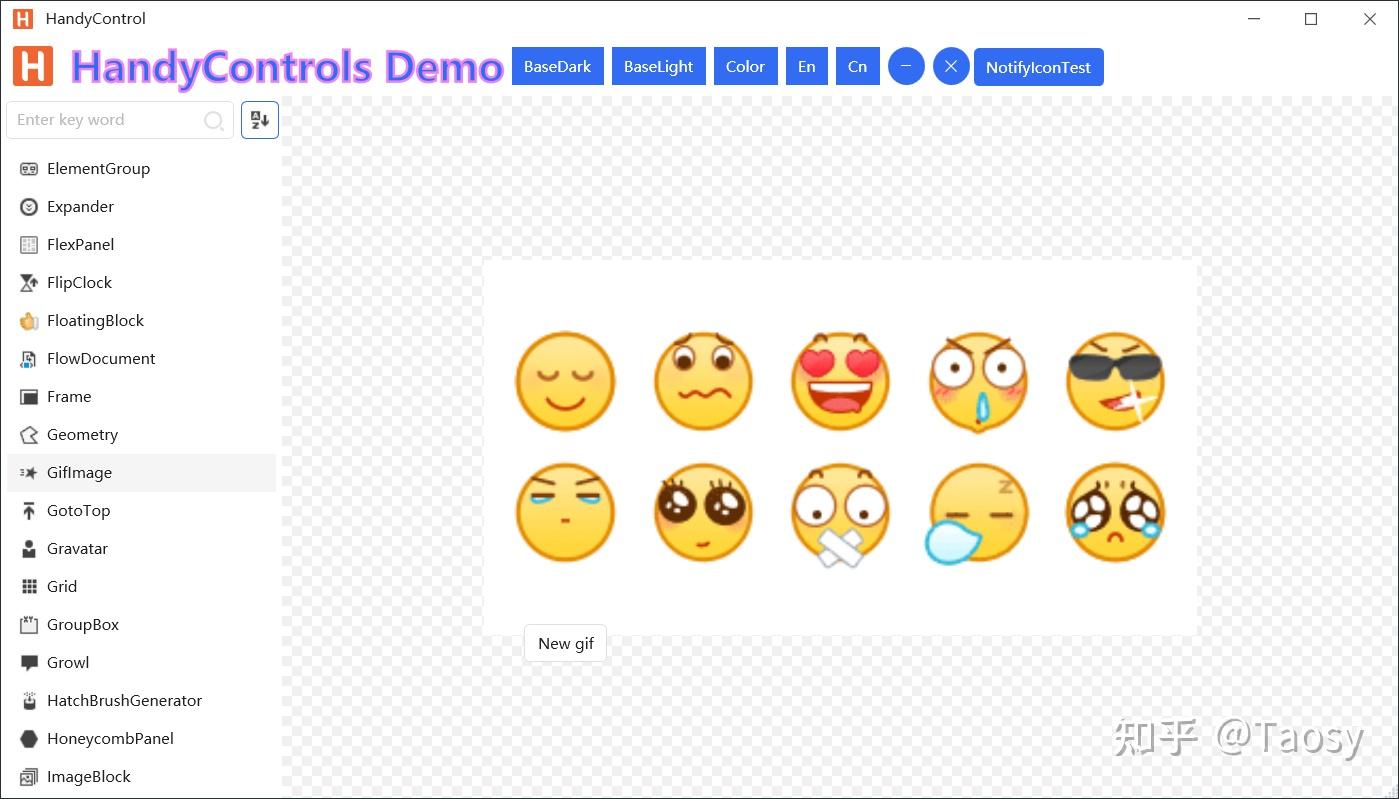Select the Gravatar list entry text
Screen dimensions: 1399x799
pyautogui.click(x=77, y=549)
